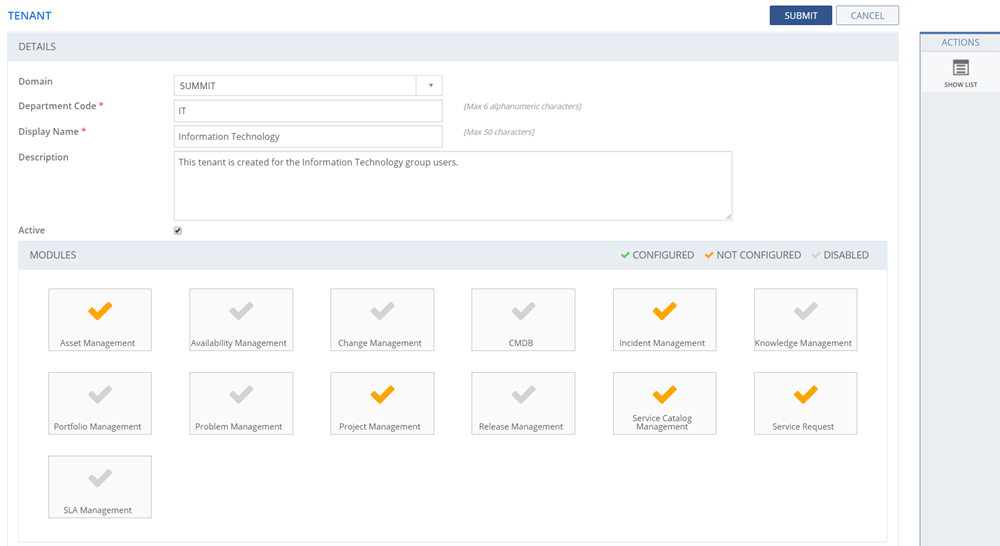Click the Display Name text field
1000x546 pixels.
coord(308,136)
